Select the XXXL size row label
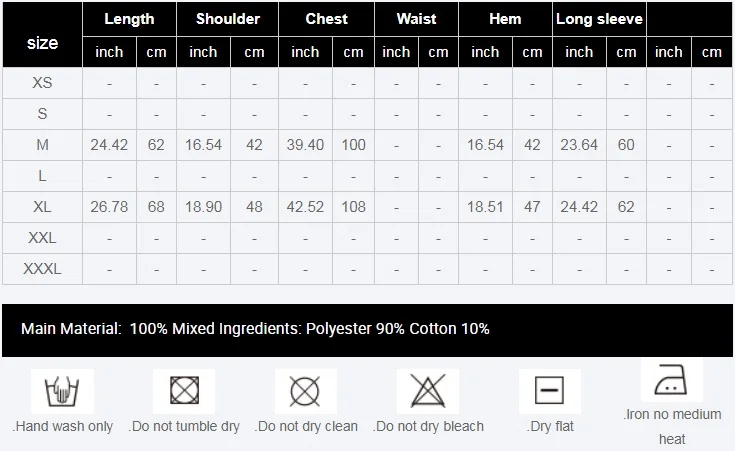Screen dimensions: 735x451 [42, 269]
